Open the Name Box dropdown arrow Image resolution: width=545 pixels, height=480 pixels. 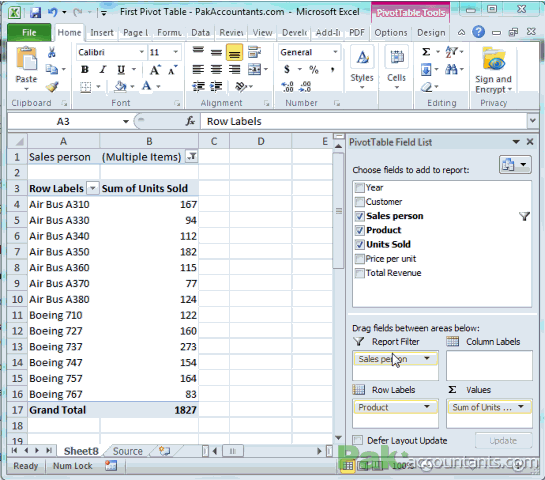tap(125, 121)
